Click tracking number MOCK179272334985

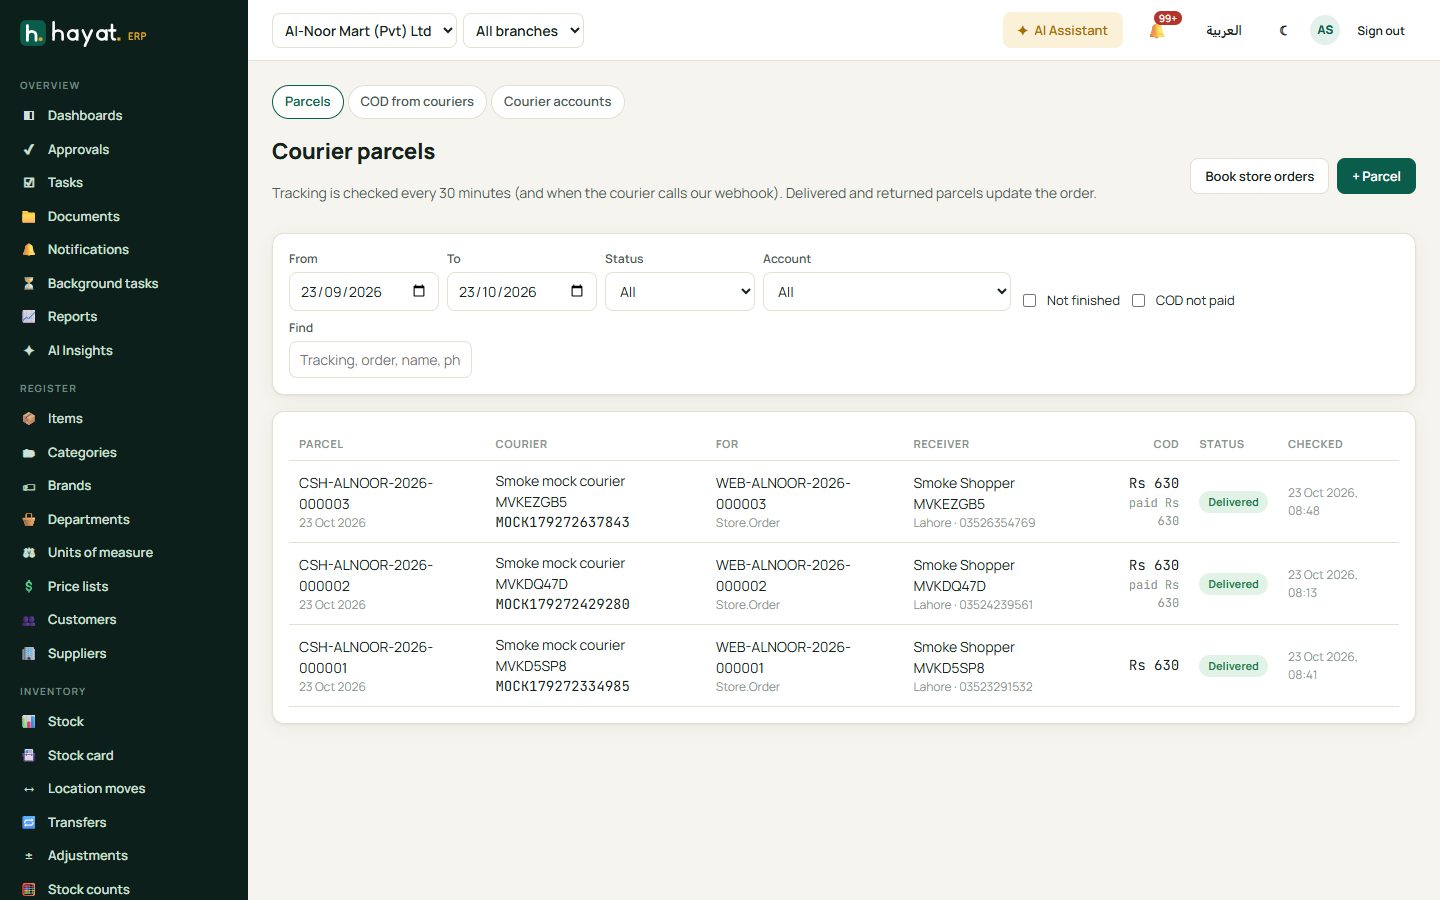point(562,687)
